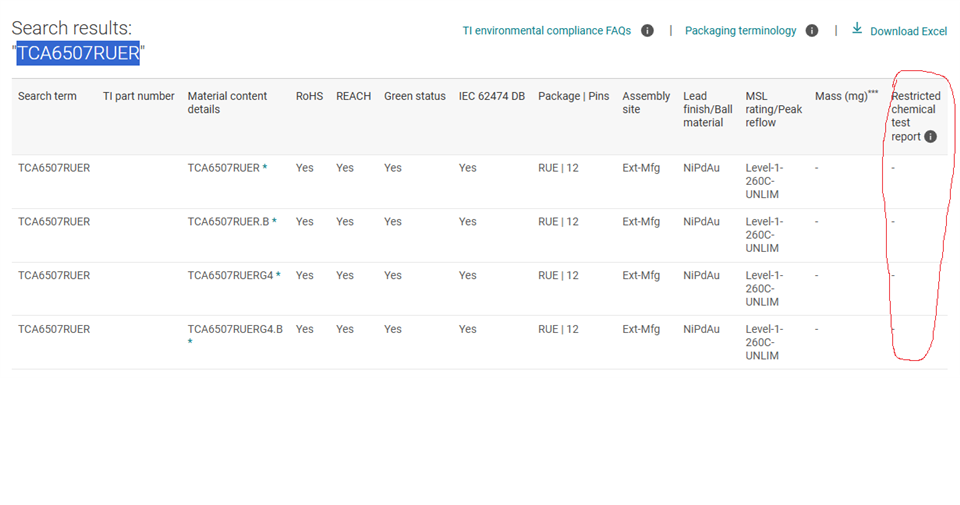Image resolution: width=960 pixels, height=505 pixels.
Task: Click the Material content details header
Action: point(227,103)
